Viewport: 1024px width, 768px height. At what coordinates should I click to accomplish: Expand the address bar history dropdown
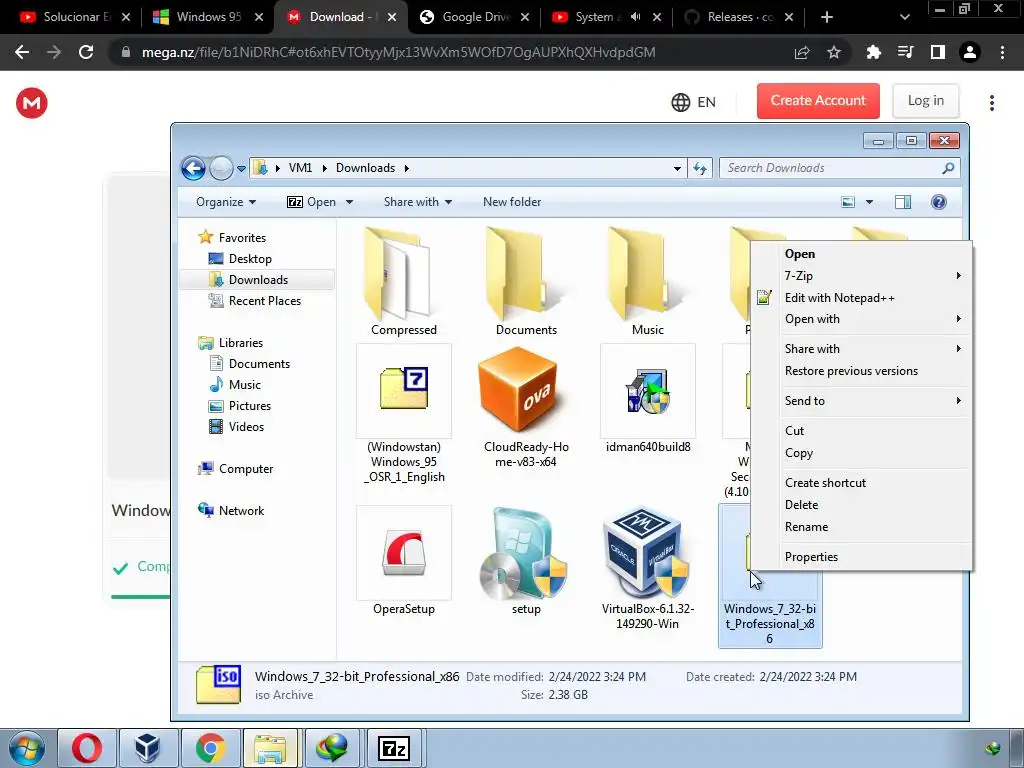pos(677,168)
